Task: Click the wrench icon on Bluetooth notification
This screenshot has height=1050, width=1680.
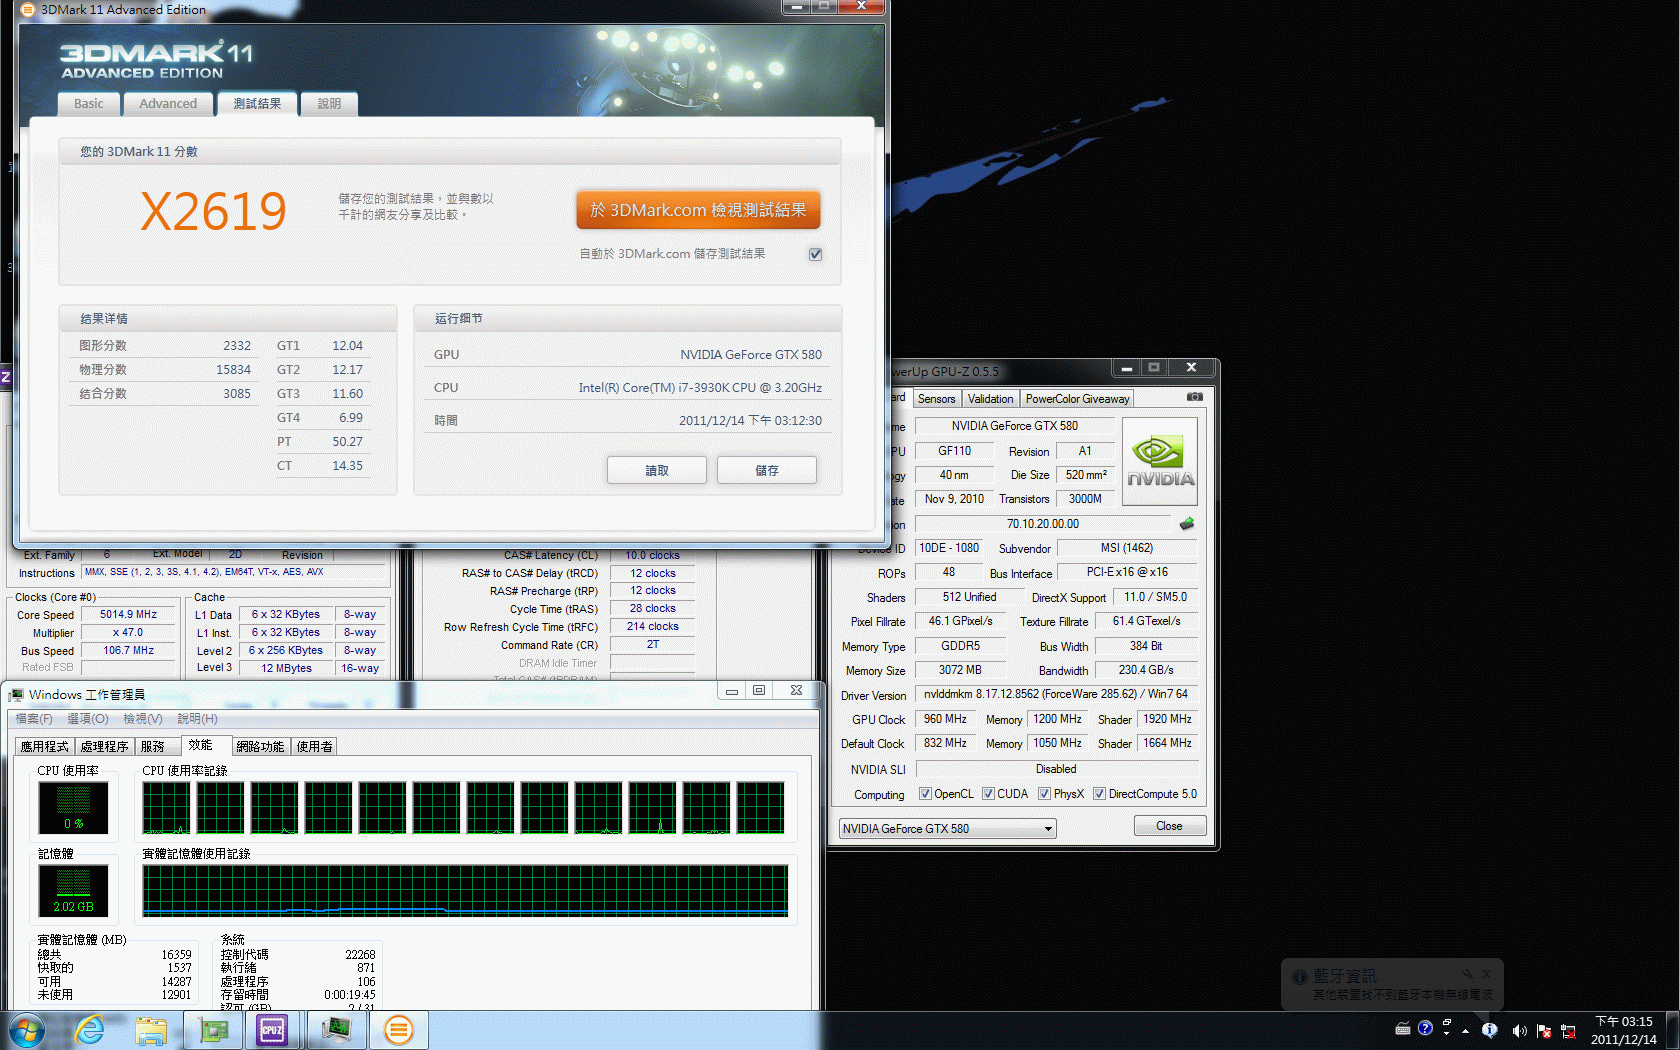Action: pos(1467,974)
